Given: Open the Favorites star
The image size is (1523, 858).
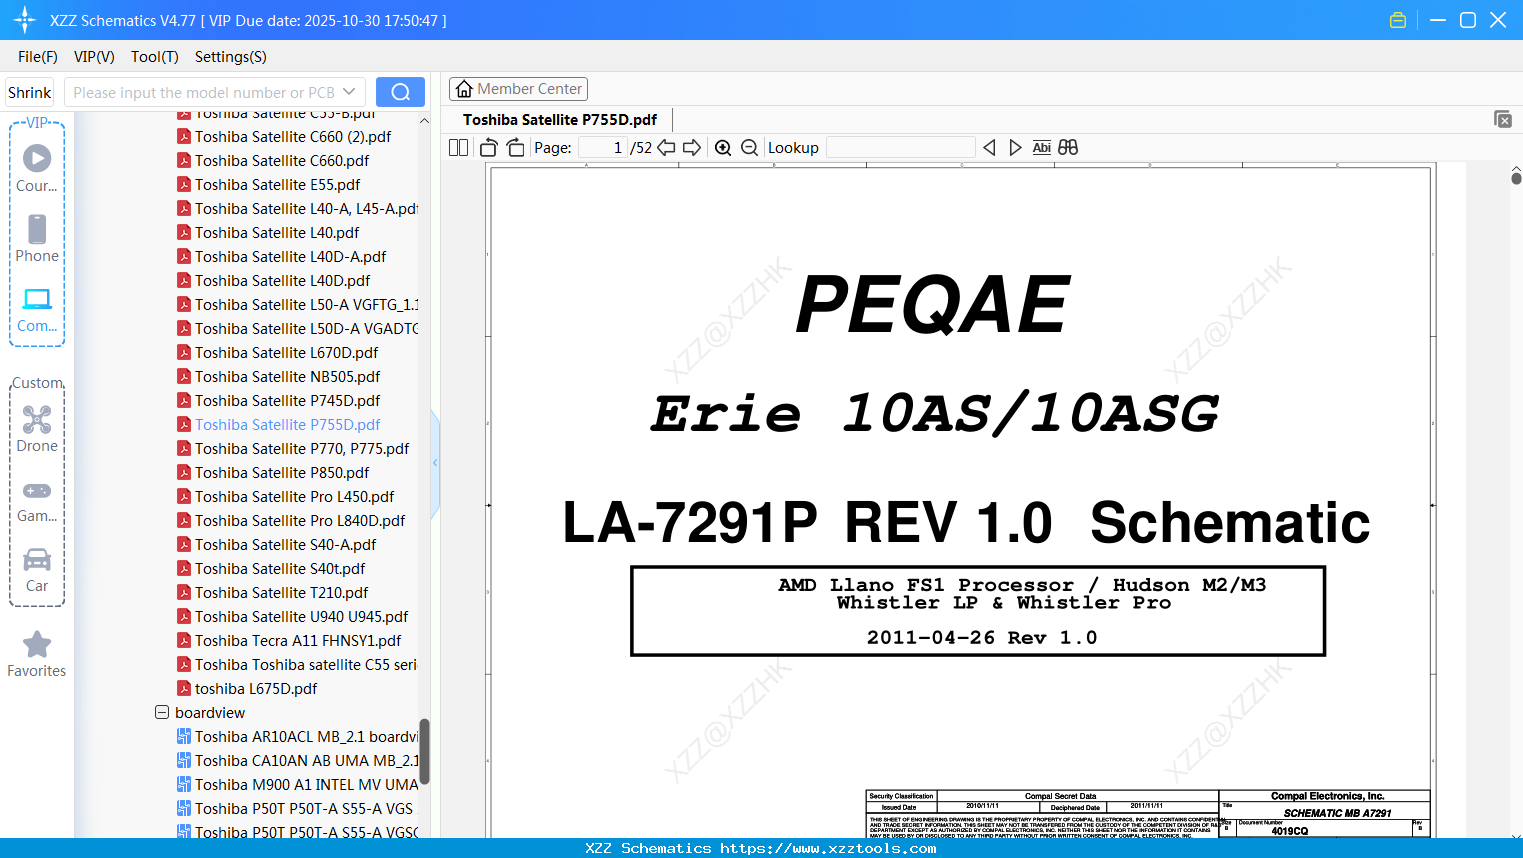Looking at the screenshot, I should click(37, 654).
